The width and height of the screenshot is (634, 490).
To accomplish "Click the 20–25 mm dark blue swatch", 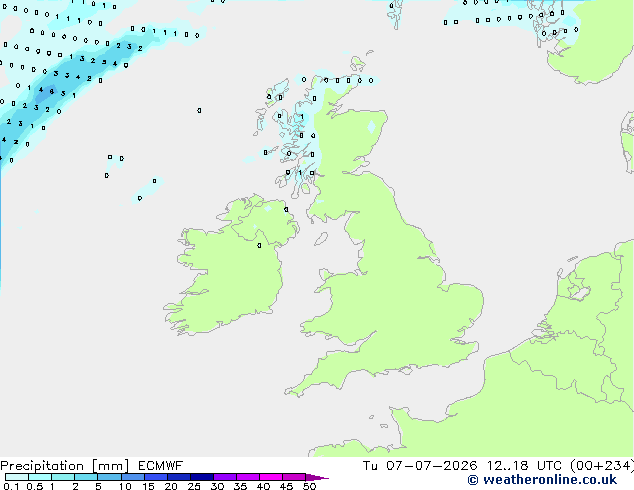I will (179, 477).
